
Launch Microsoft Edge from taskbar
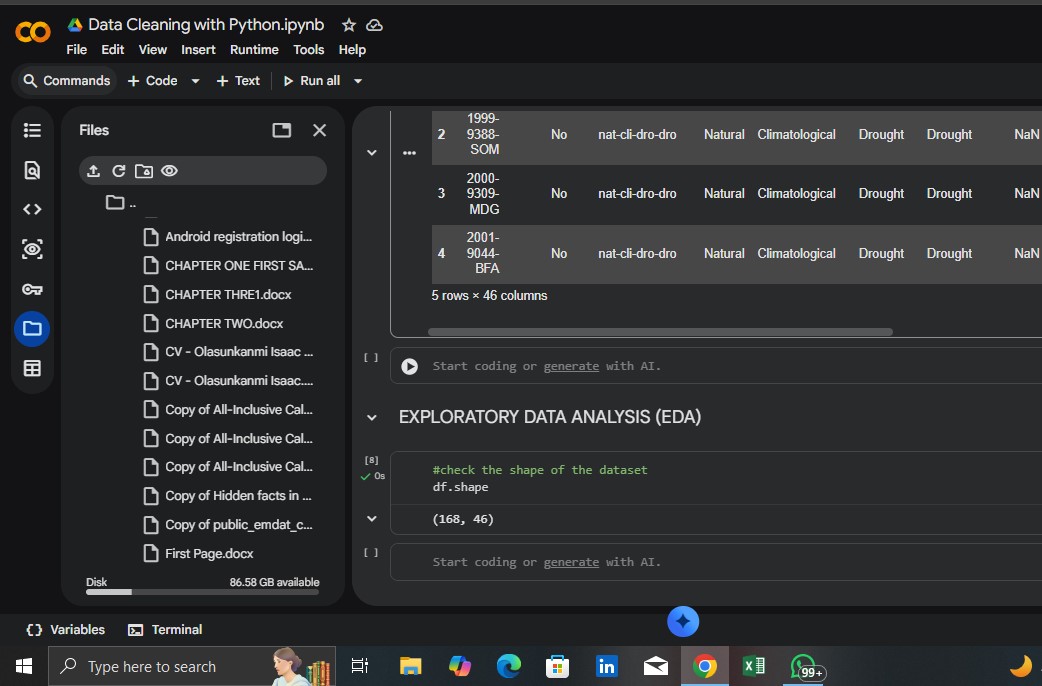509,666
